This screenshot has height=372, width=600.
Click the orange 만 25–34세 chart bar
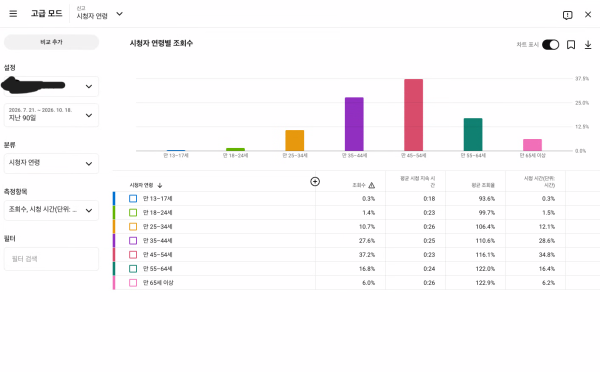click(x=295, y=140)
